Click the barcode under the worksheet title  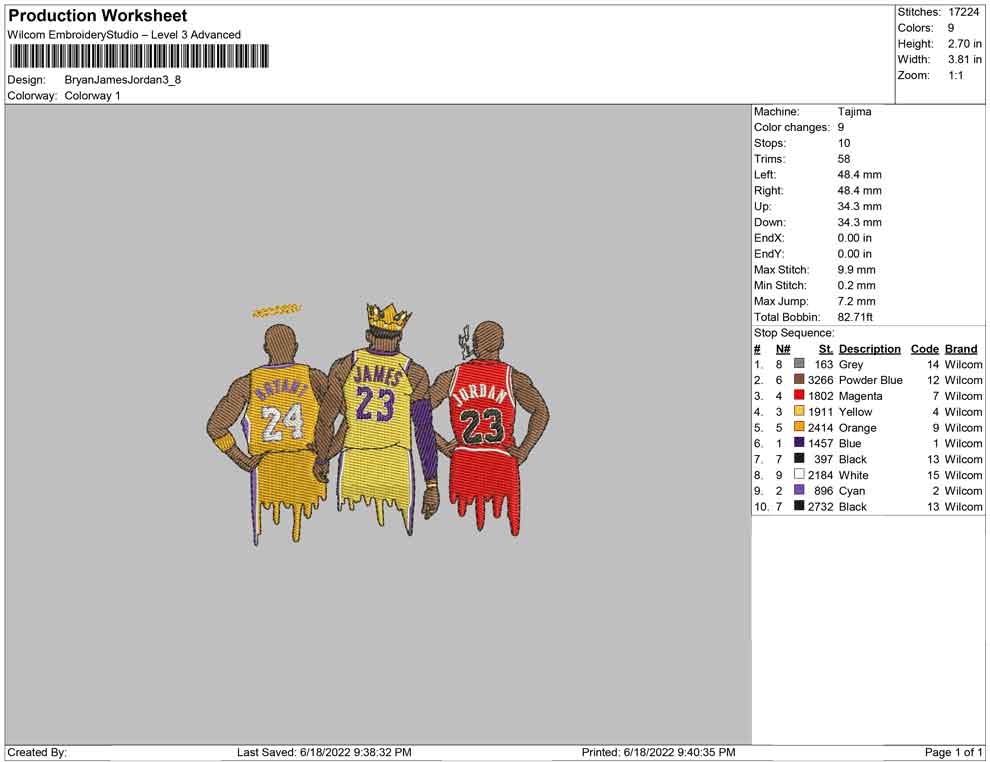pos(138,56)
